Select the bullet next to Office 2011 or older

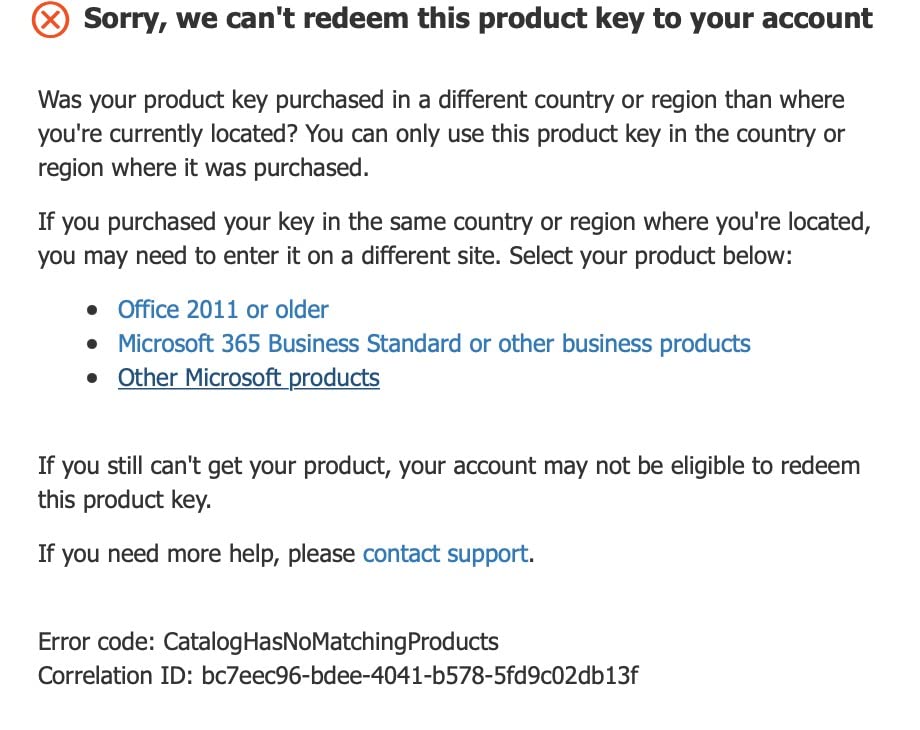point(93,310)
